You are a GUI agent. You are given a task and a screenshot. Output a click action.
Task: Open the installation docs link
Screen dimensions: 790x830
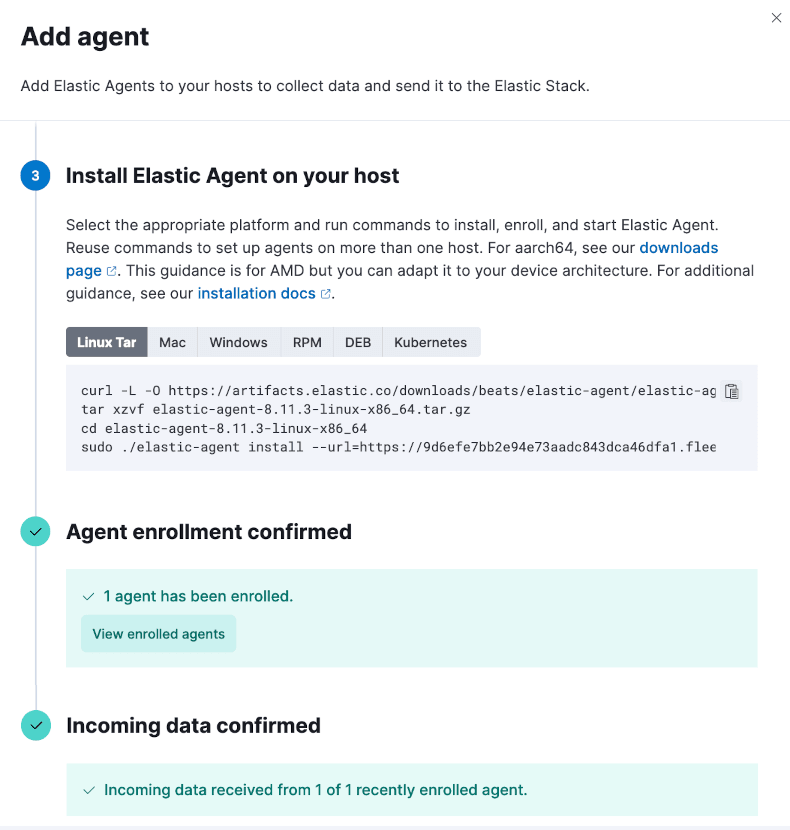click(x=257, y=293)
